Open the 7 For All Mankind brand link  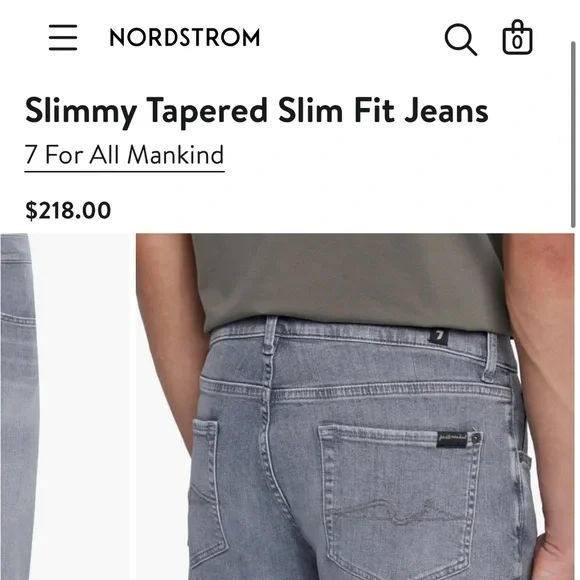pyautogui.click(x=124, y=155)
